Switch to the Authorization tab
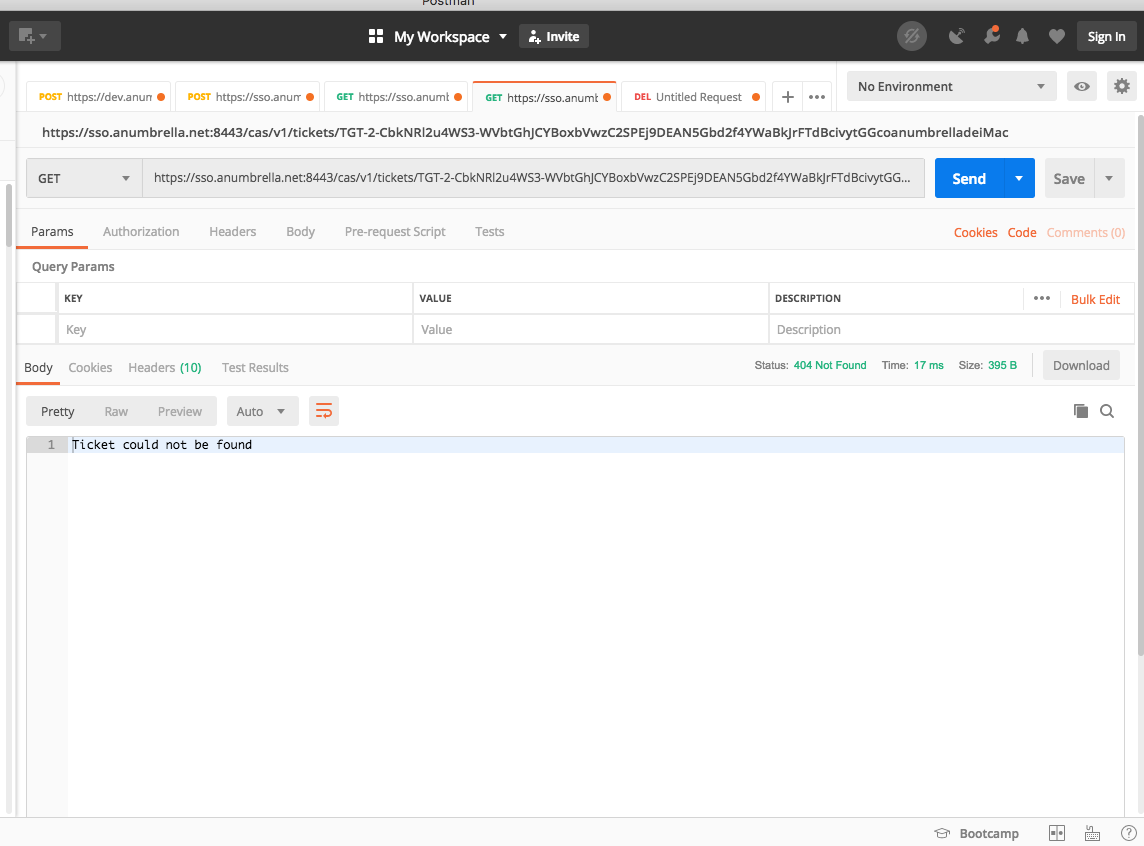Screen dimensions: 1144x846 [140, 231]
